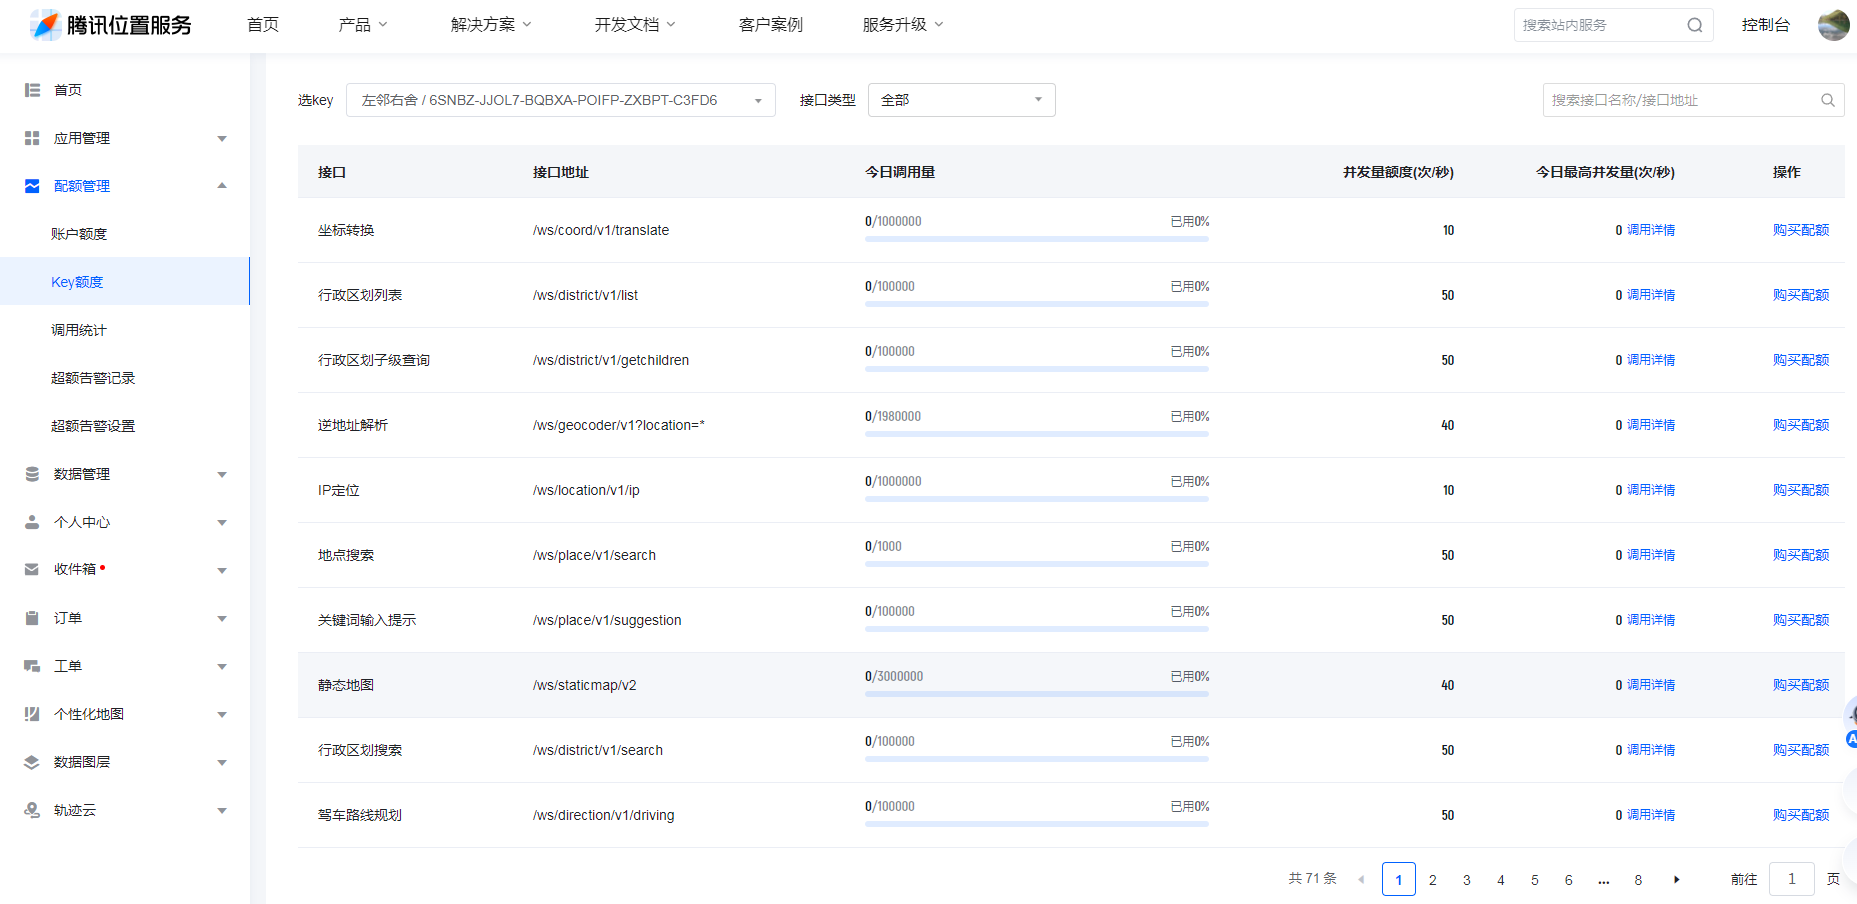
Task: Click the 订单 clipboard icon
Action: 32,618
